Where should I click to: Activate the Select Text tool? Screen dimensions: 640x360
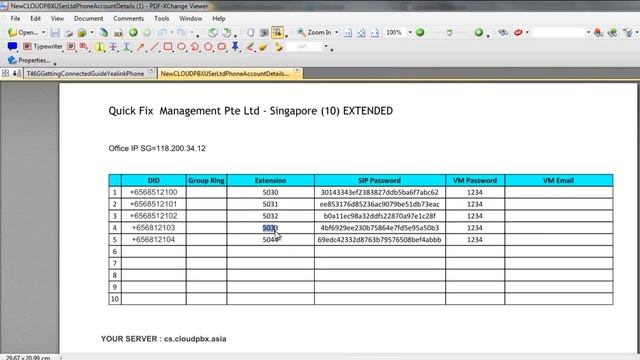278,32
